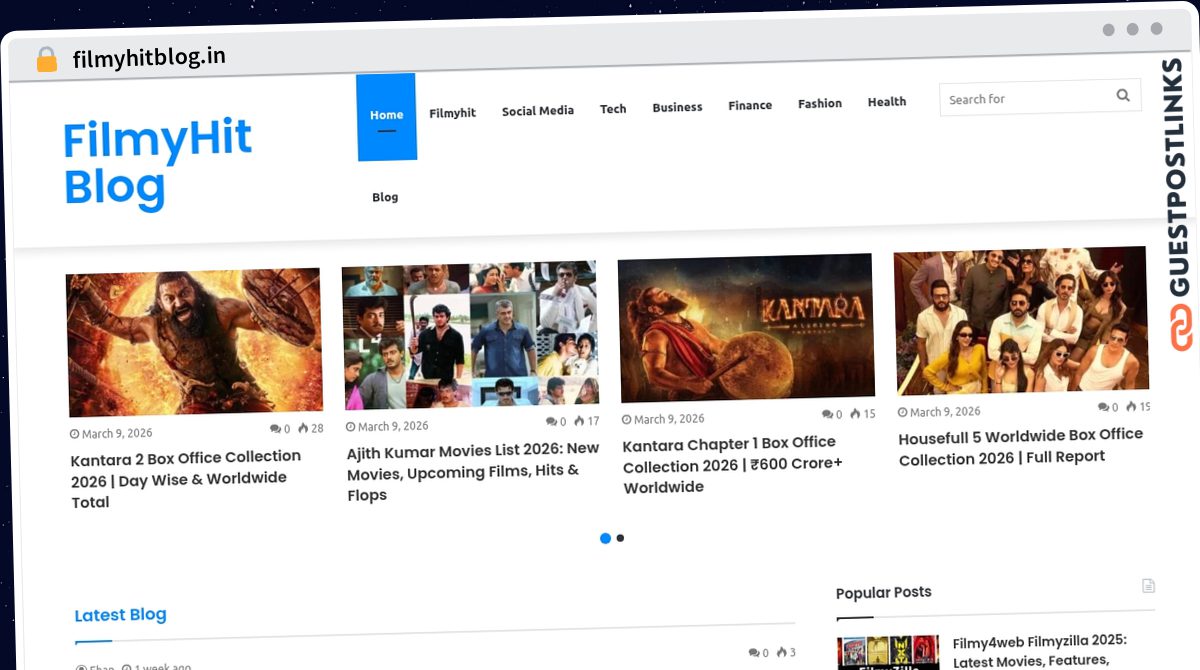
Task: Click comment icon under Housefull 5 post
Action: pyautogui.click(x=1103, y=407)
